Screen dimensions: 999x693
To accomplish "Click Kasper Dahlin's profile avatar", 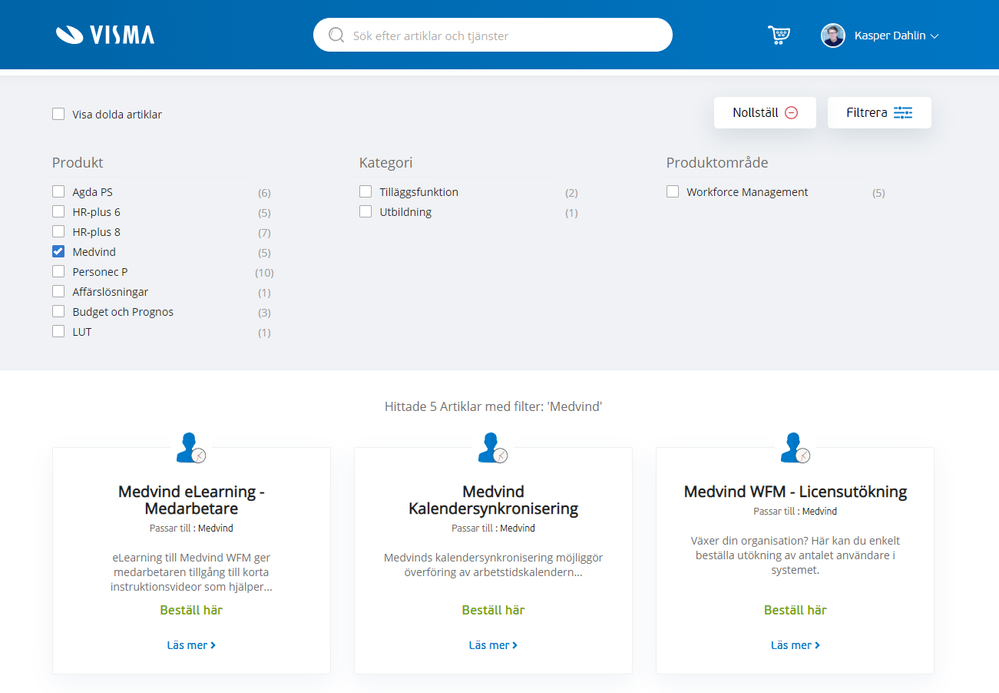I will point(833,36).
